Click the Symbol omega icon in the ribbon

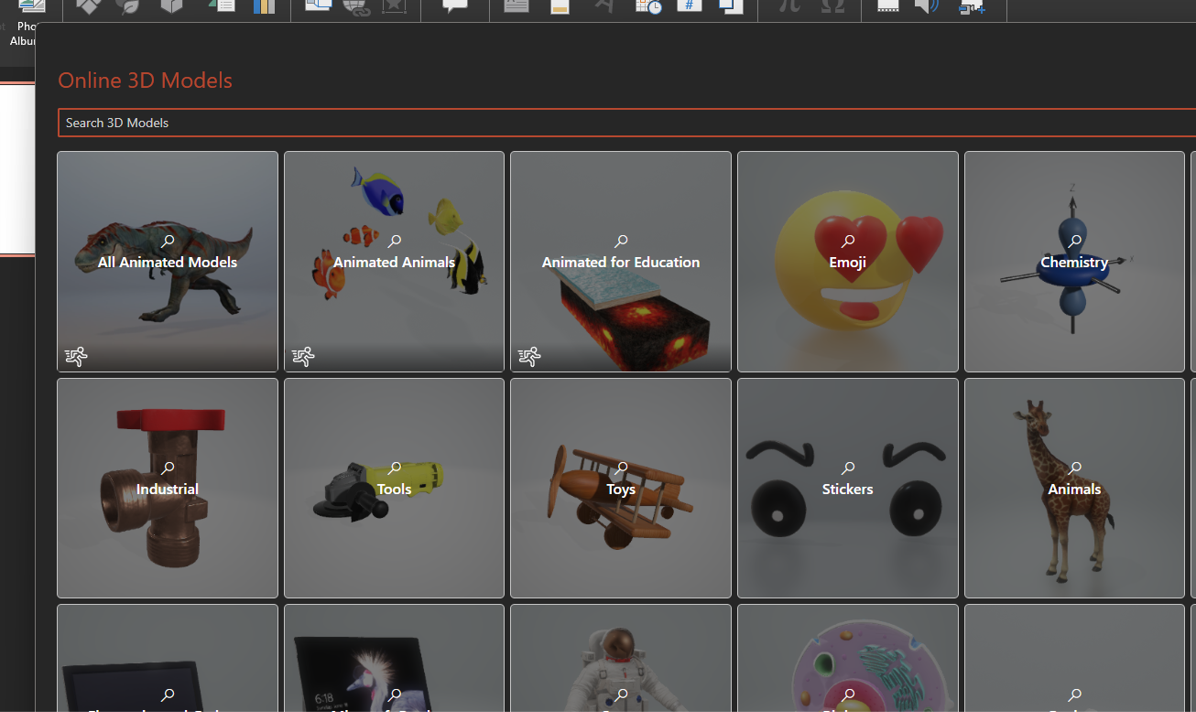click(832, 6)
